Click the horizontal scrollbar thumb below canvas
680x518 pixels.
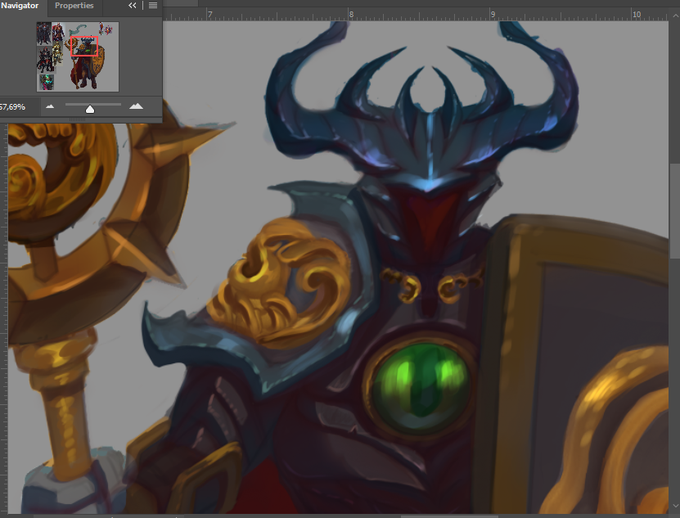[x=449, y=516]
